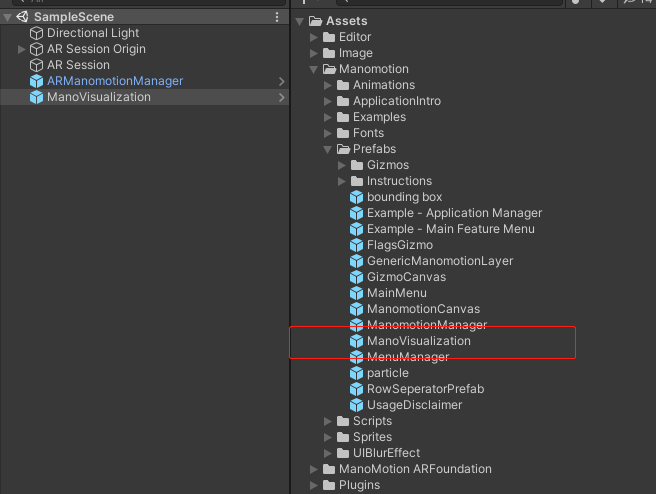Viewport: 656px width, 494px height.
Task: Expand the Fonts folder
Action: point(328,133)
